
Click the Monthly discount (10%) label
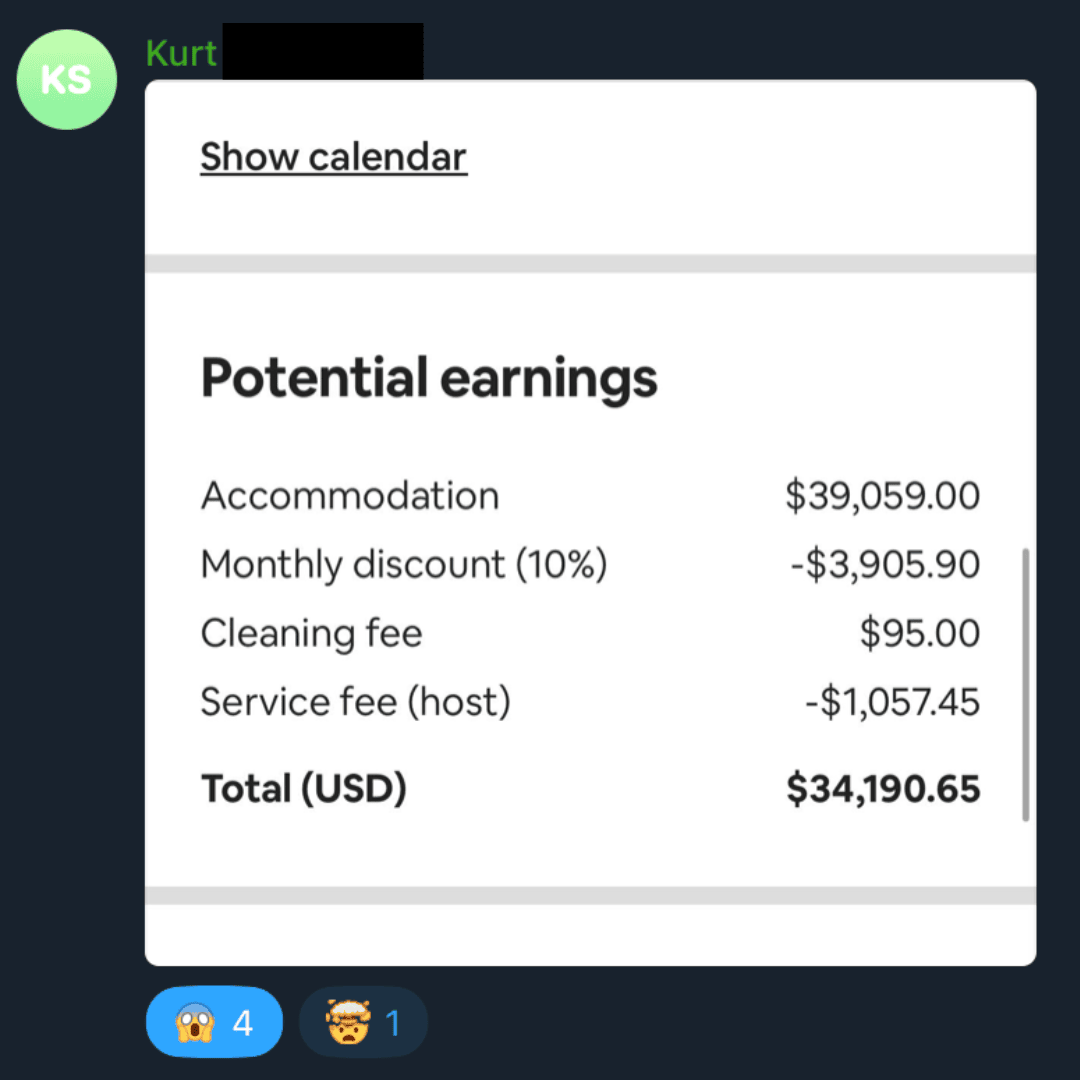click(x=404, y=565)
